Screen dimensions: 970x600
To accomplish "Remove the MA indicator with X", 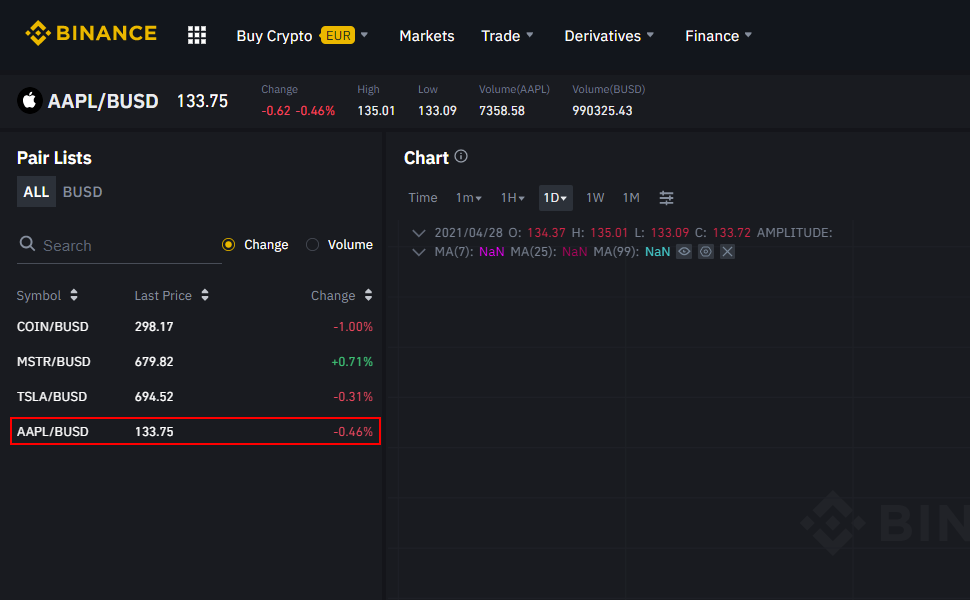I will [x=727, y=252].
